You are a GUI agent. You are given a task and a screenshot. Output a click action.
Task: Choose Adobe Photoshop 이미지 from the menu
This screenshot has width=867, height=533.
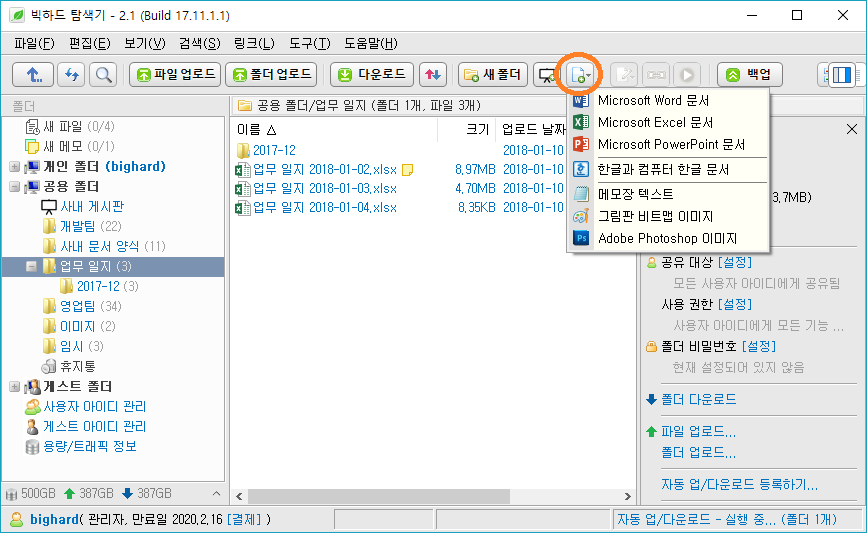(x=668, y=238)
